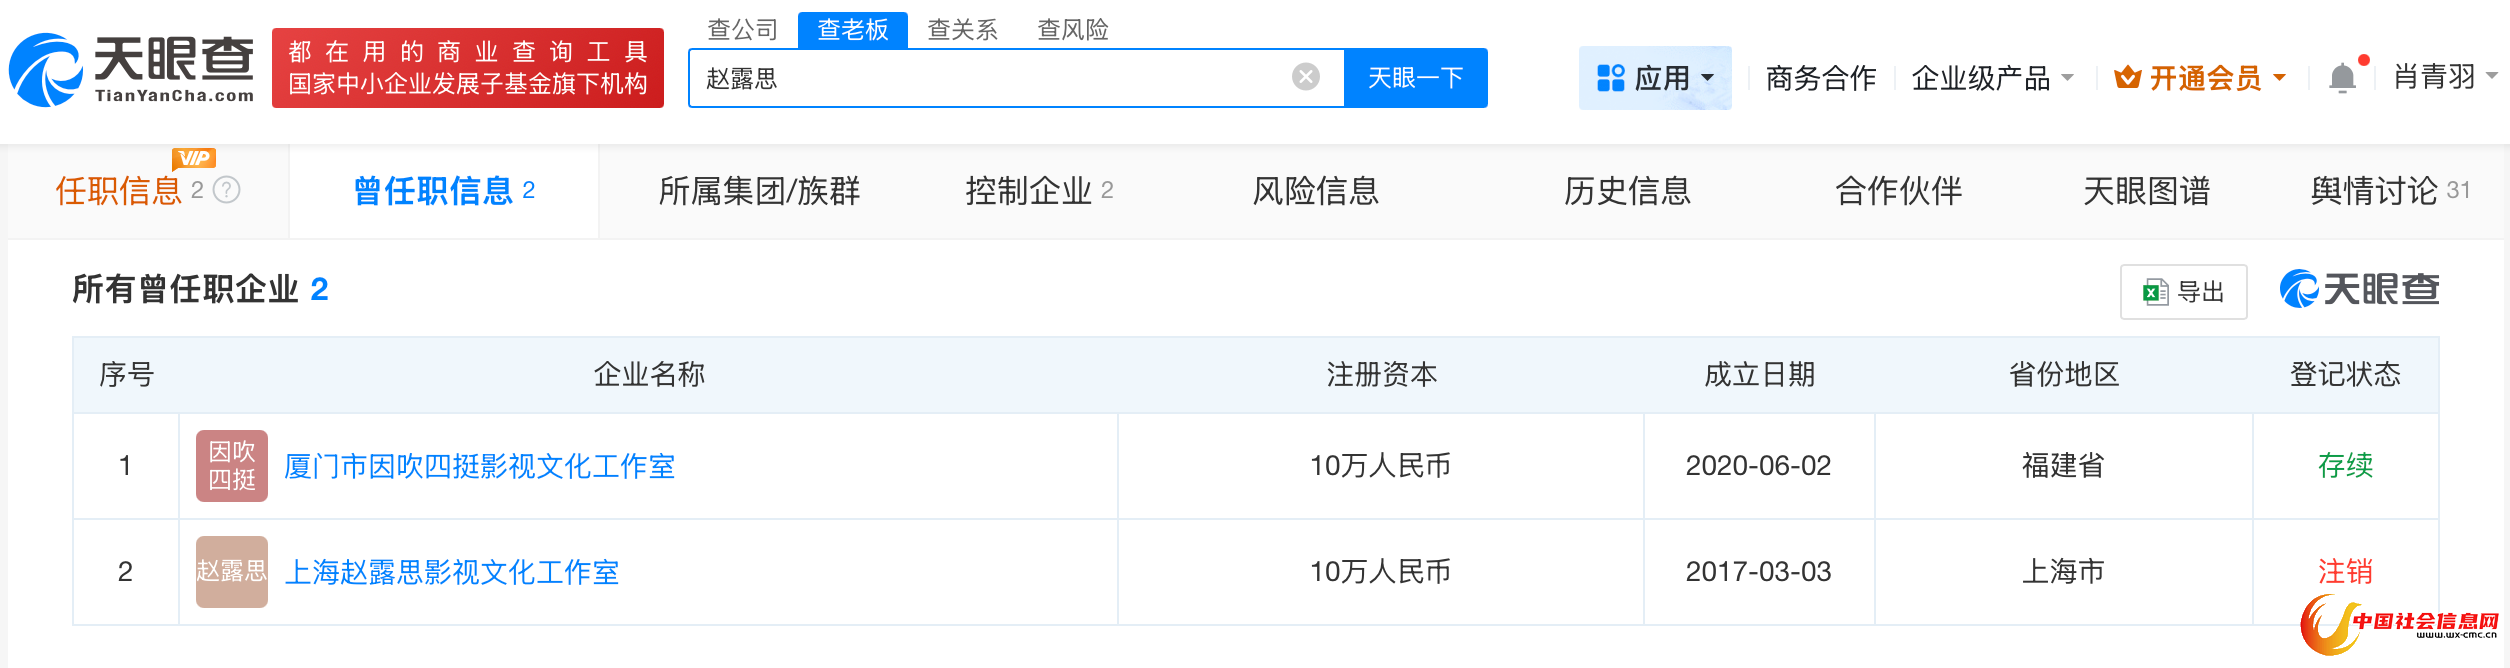Click the help question mark next to 任职信息
Image resolution: width=2510 pixels, height=668 pixels.
[x=227, y=190]
